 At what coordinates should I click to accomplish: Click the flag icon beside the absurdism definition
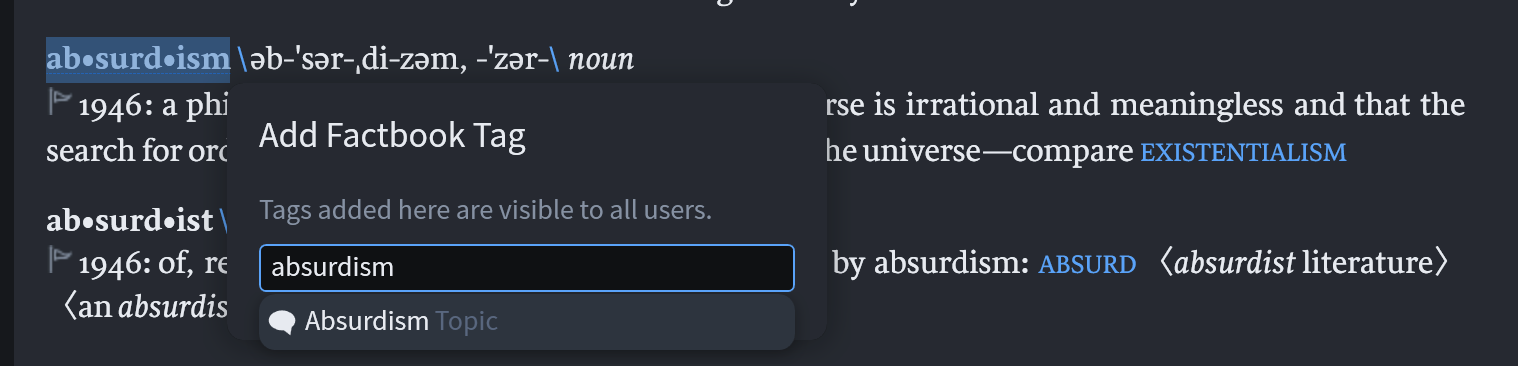[x=60, y=102]
